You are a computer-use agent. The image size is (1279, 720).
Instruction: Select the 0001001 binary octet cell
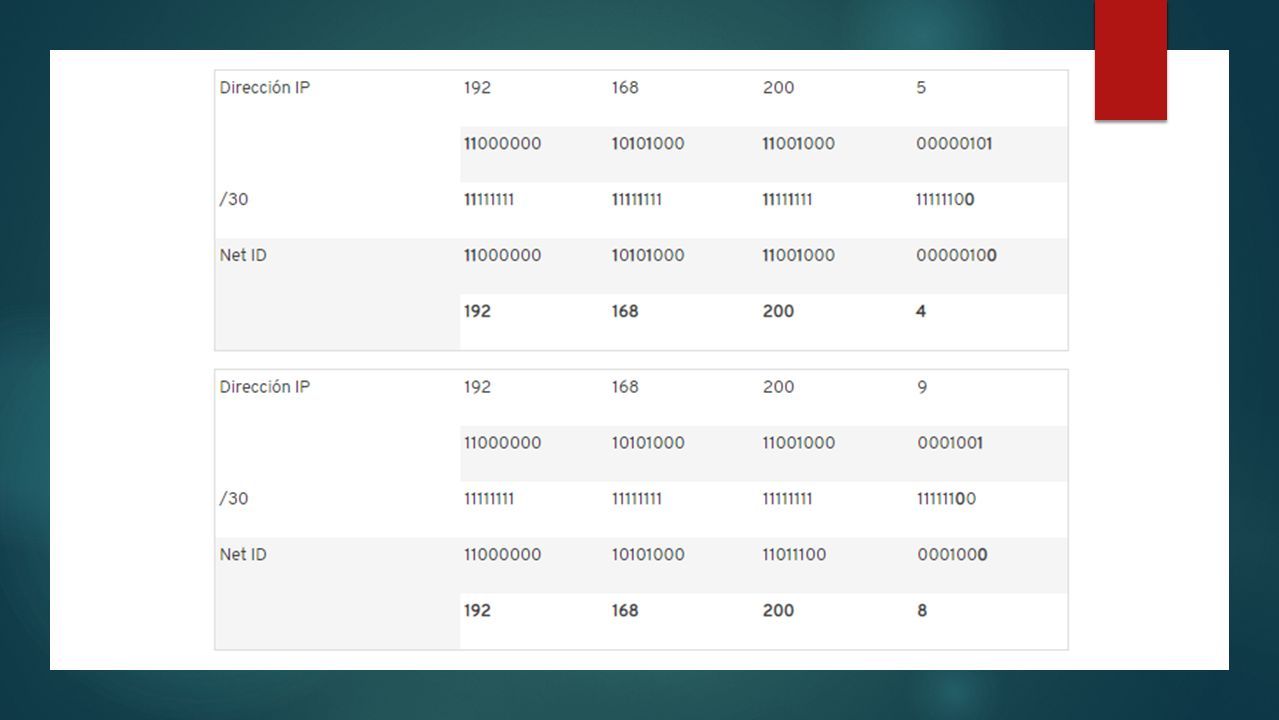point(950,443)
